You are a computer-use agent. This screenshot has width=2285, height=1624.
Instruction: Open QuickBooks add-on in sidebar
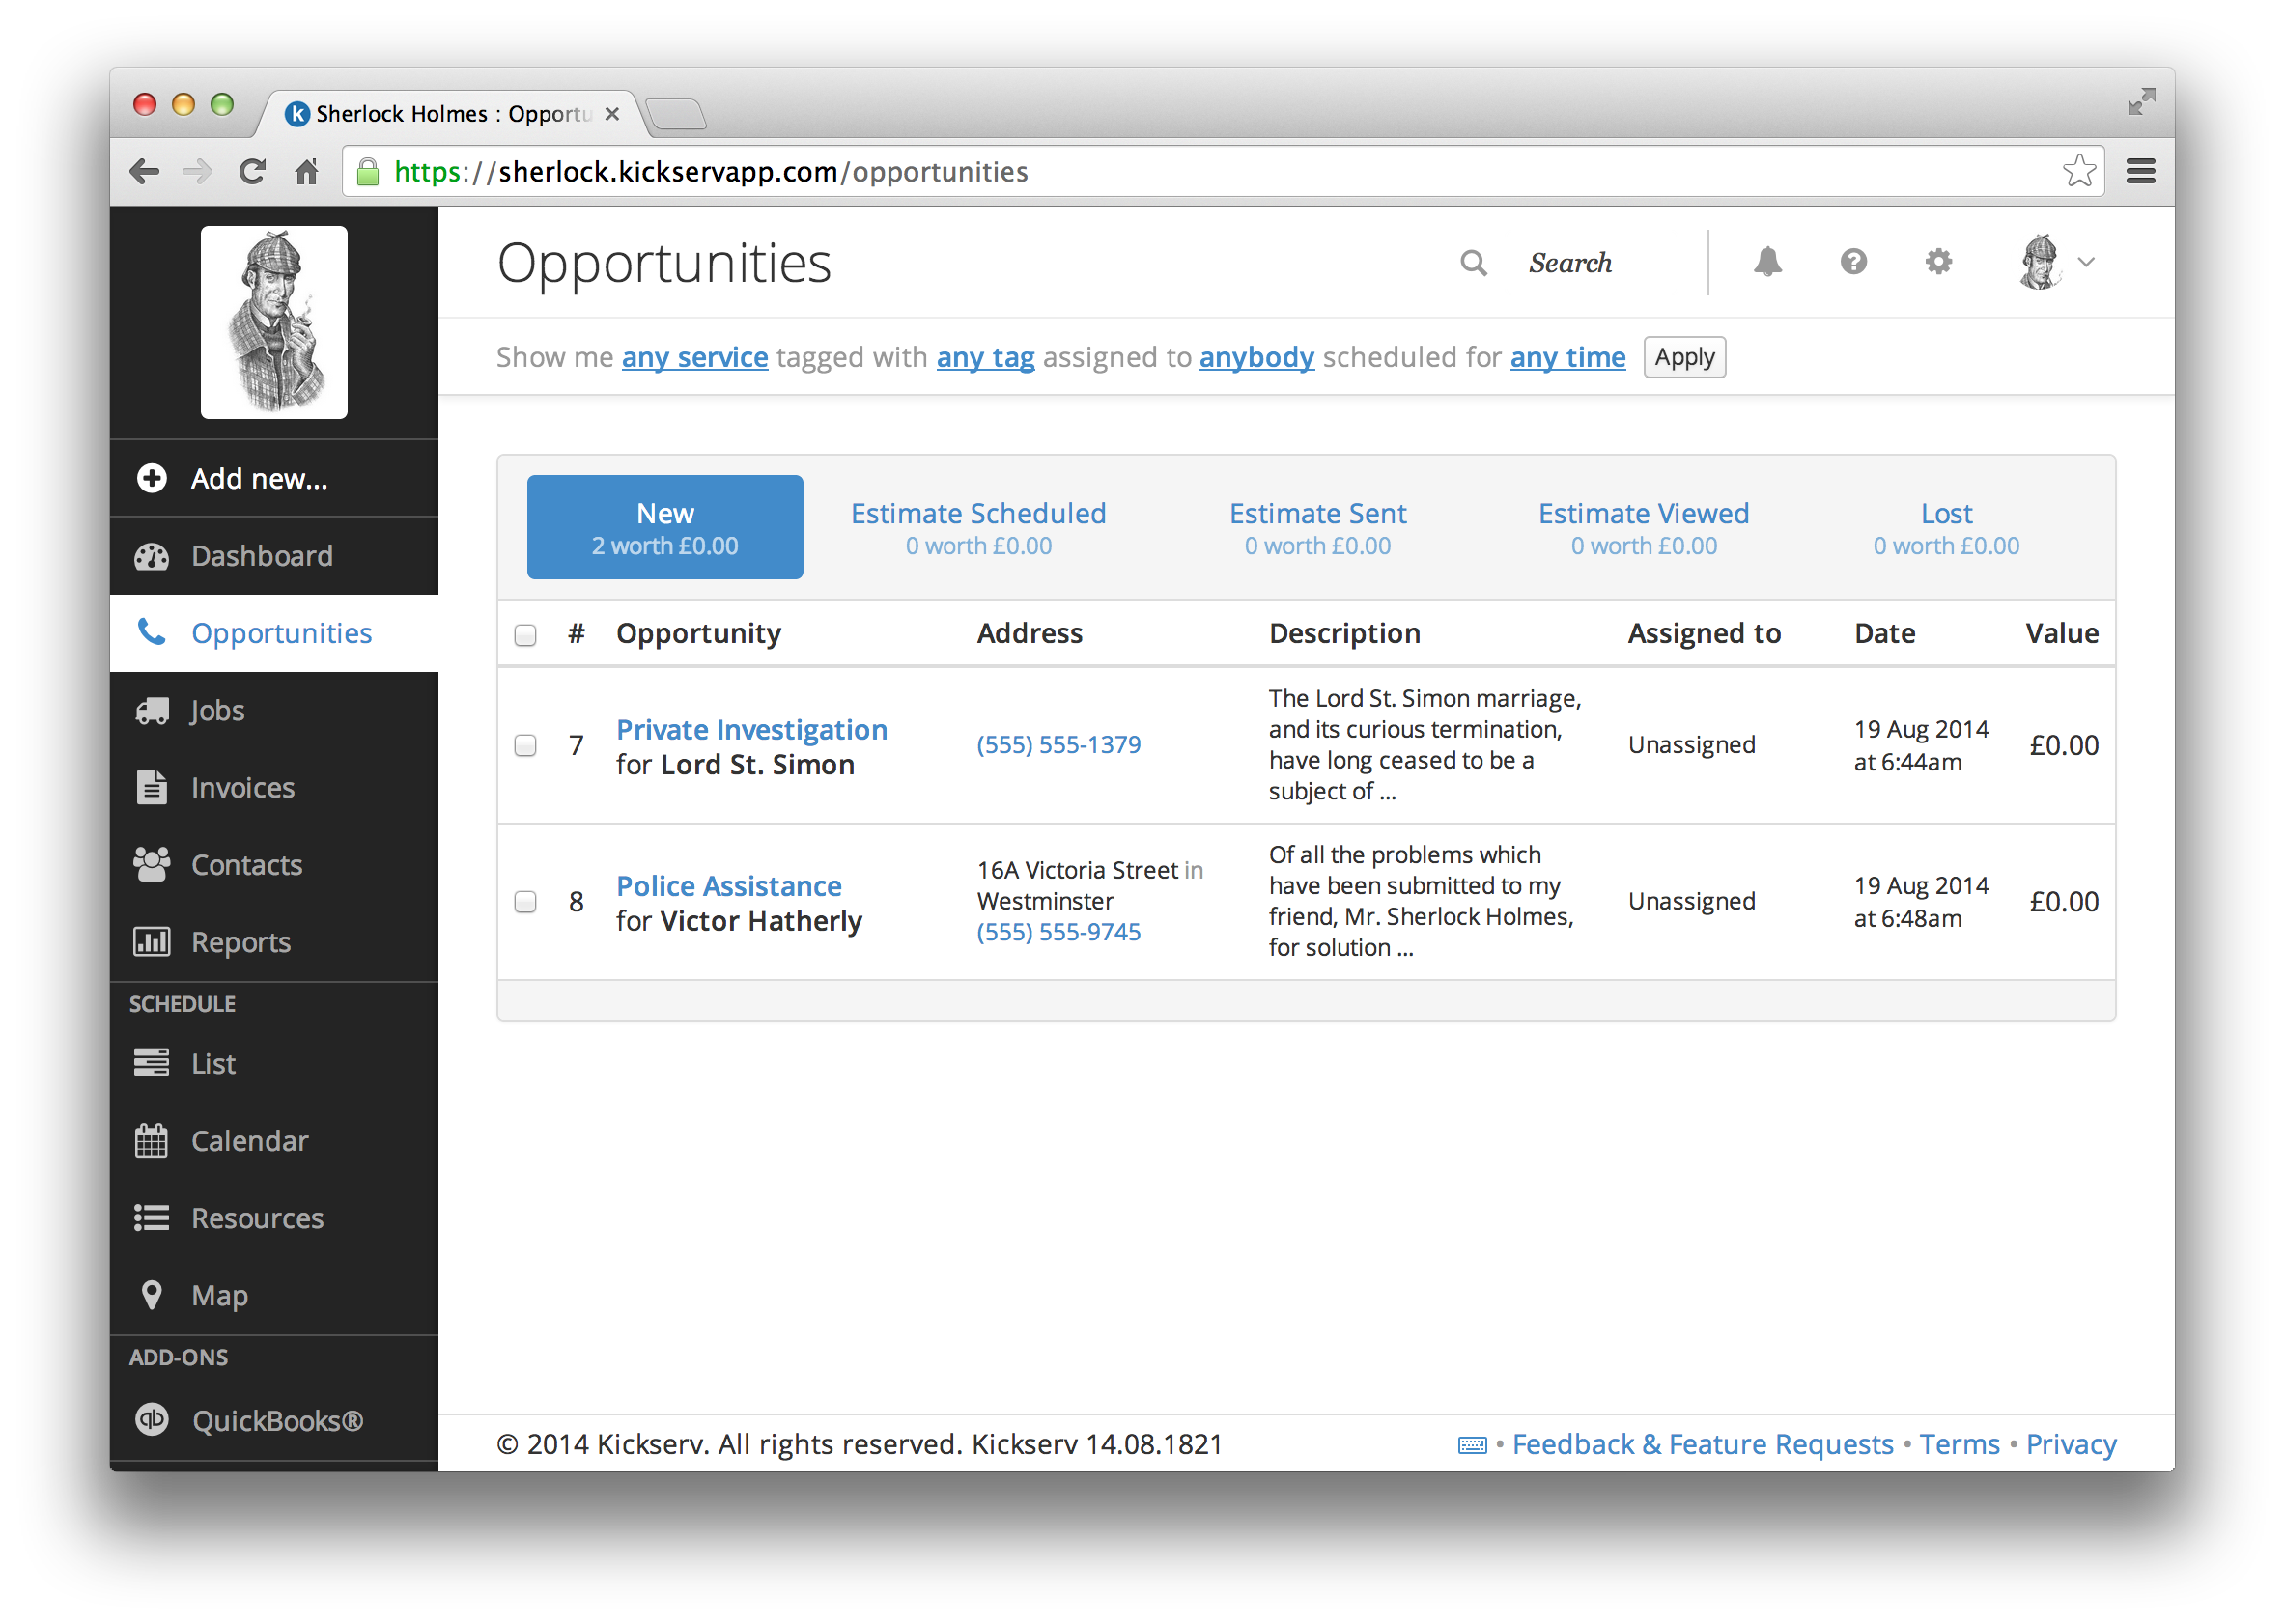point(276,1420)
